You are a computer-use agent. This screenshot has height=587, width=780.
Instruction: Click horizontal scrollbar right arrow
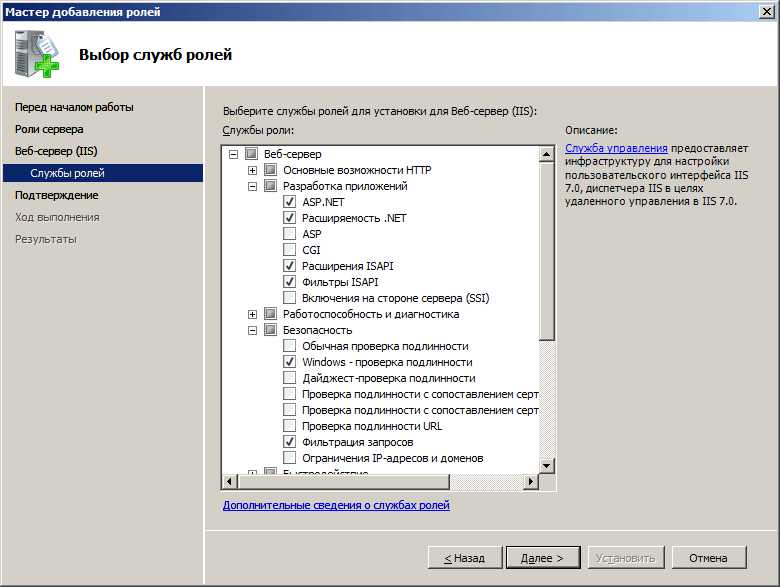tap(531, 482)
